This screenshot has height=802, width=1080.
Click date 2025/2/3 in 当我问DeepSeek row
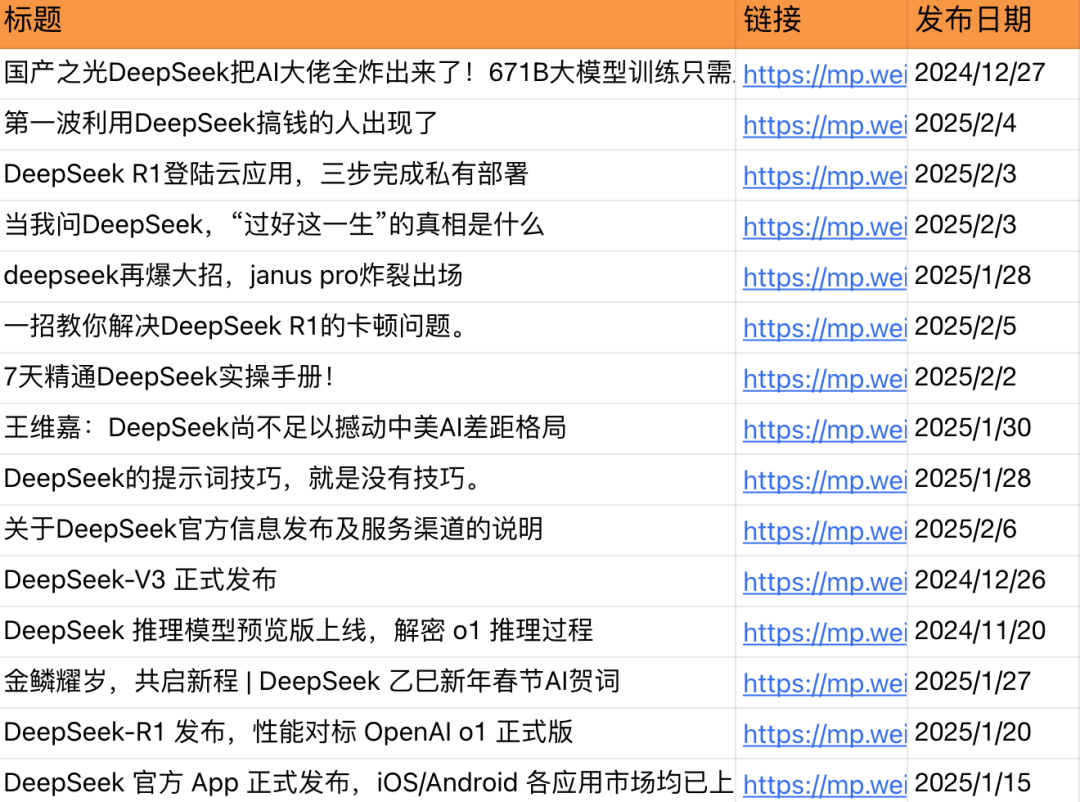tap(965, 225)
